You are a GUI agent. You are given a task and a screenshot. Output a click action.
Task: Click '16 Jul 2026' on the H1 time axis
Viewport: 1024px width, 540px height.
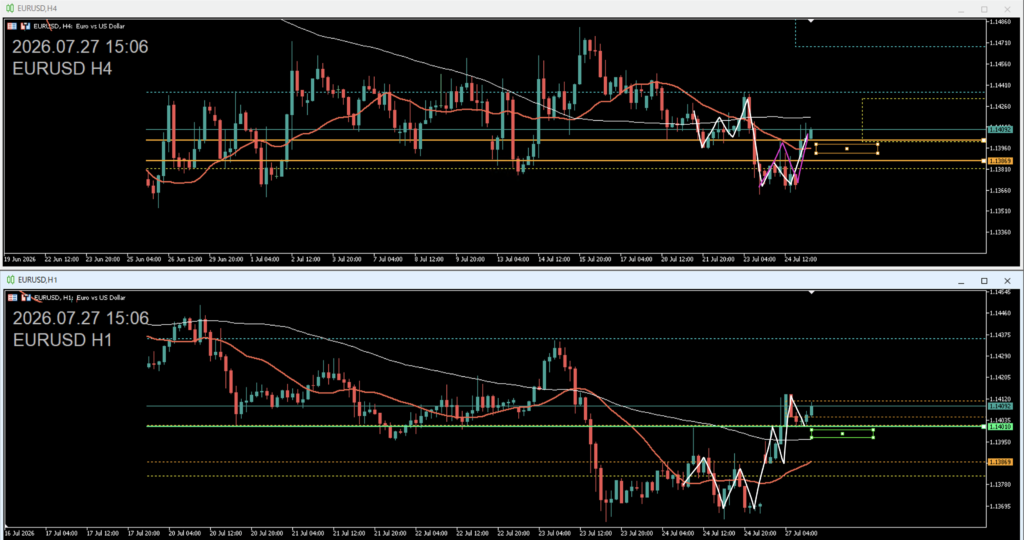[x=20, y=533]
